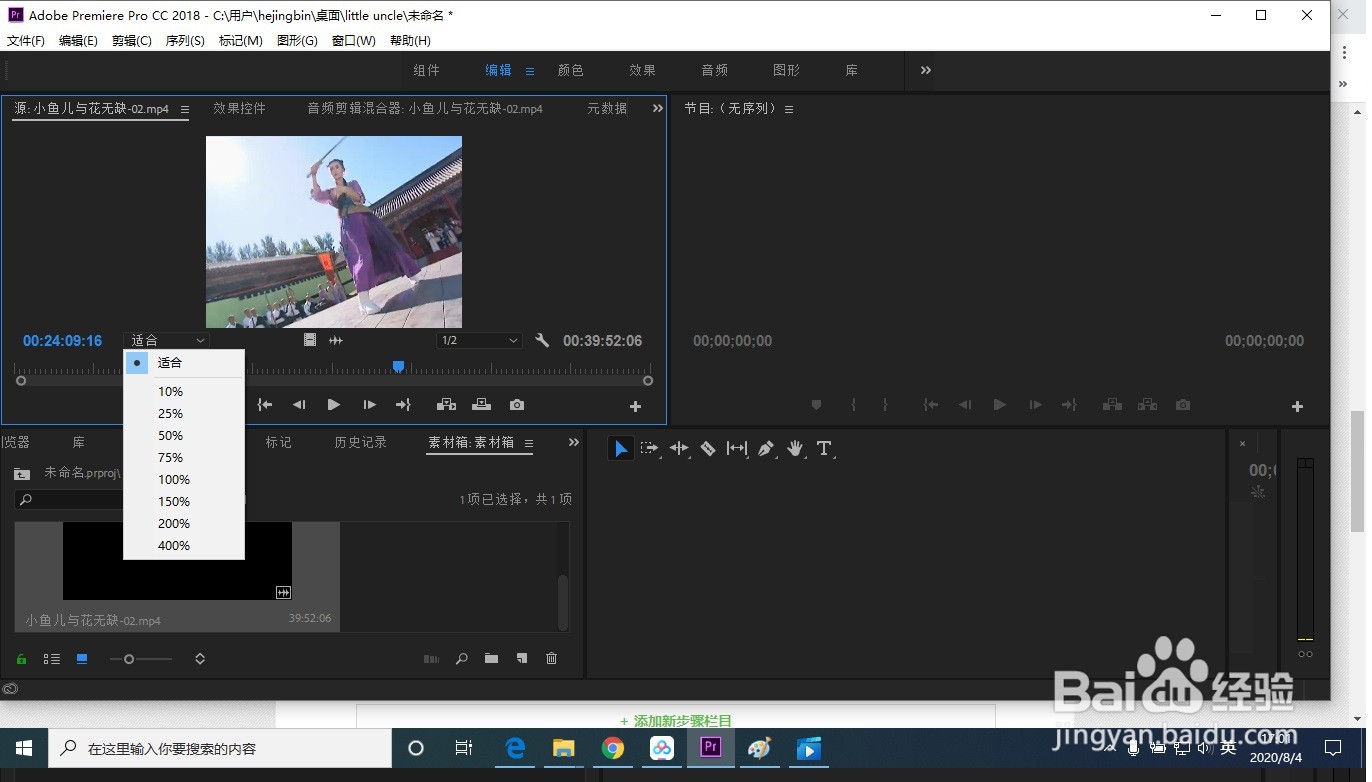The image size is (1372, 782).
Task: Click Drag Audio Only waveform icon
Action: [336, 341]
